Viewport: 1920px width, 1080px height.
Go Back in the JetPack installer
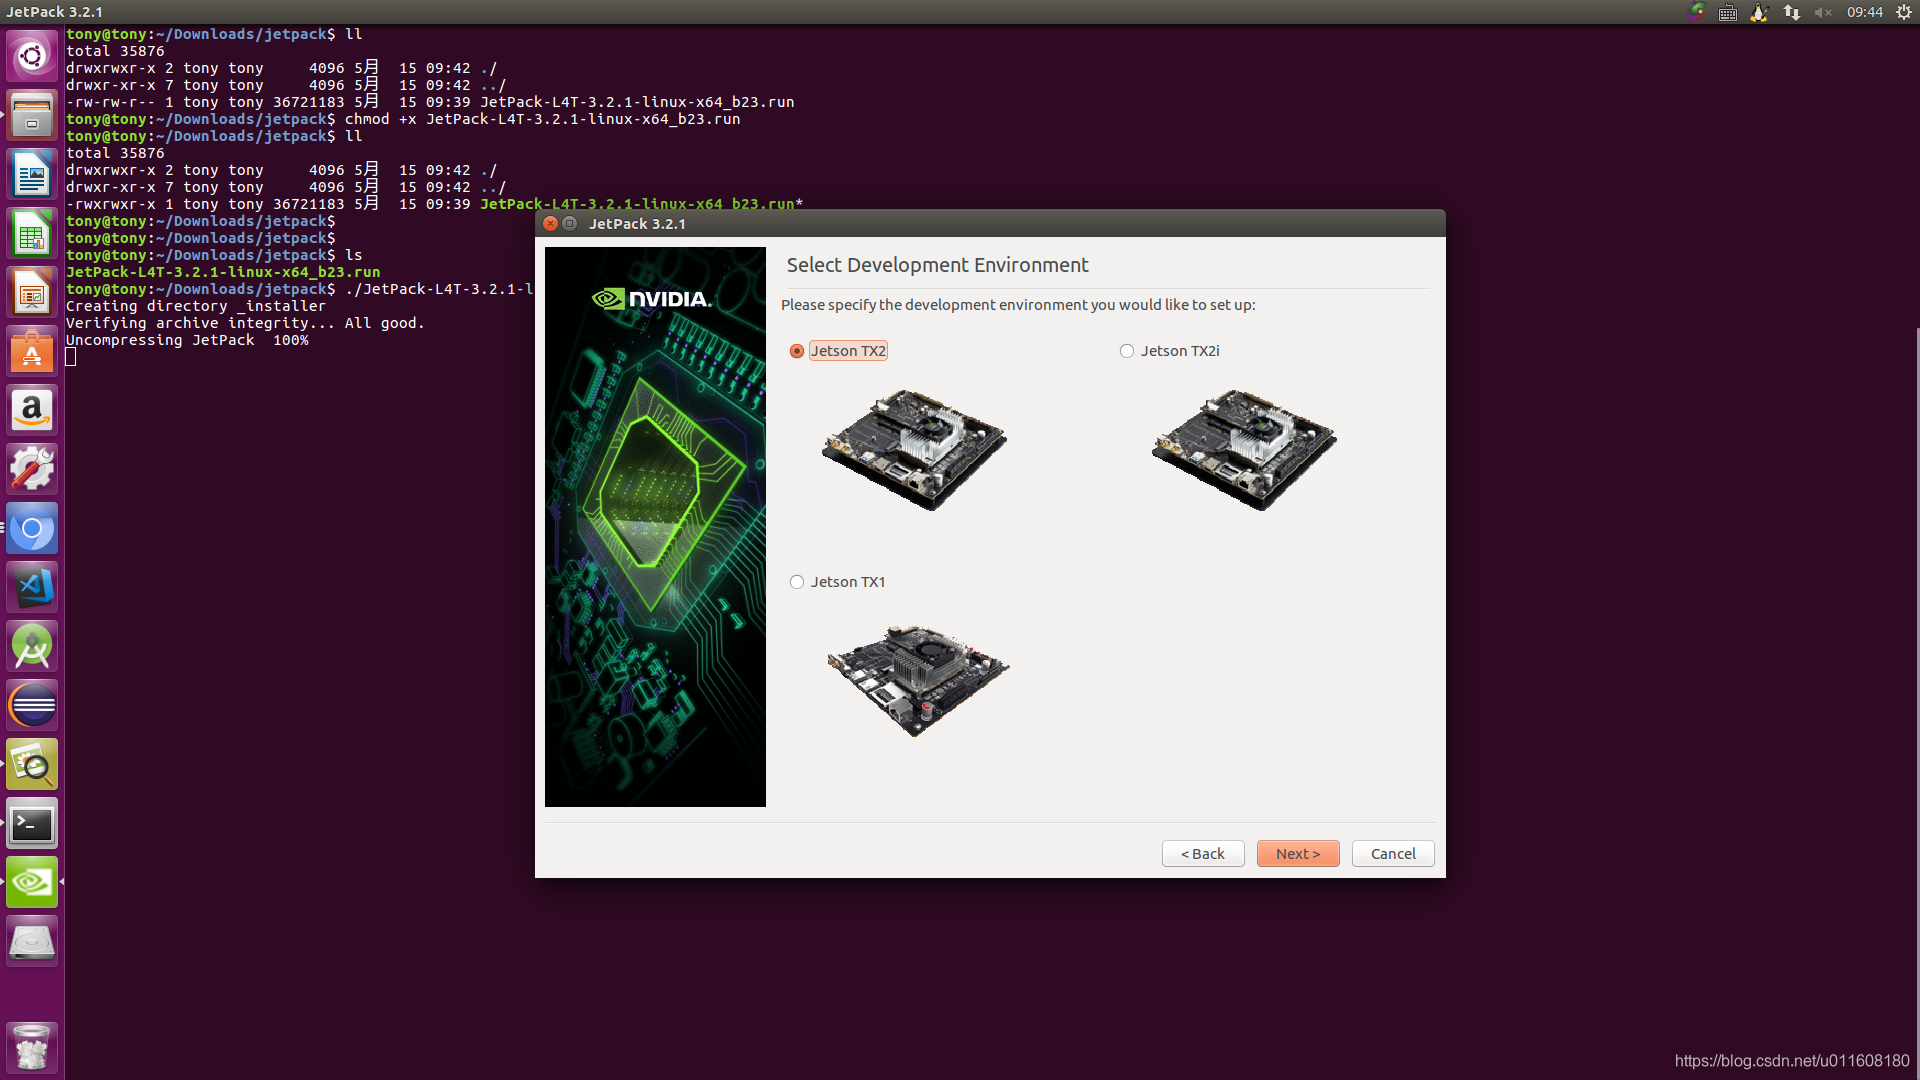point(1203,854)
